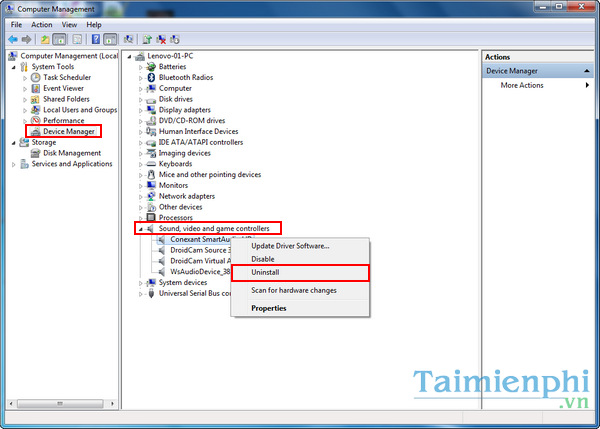Click the Imaging devices icon
600x429 pixels.
[x=152, y=153]
